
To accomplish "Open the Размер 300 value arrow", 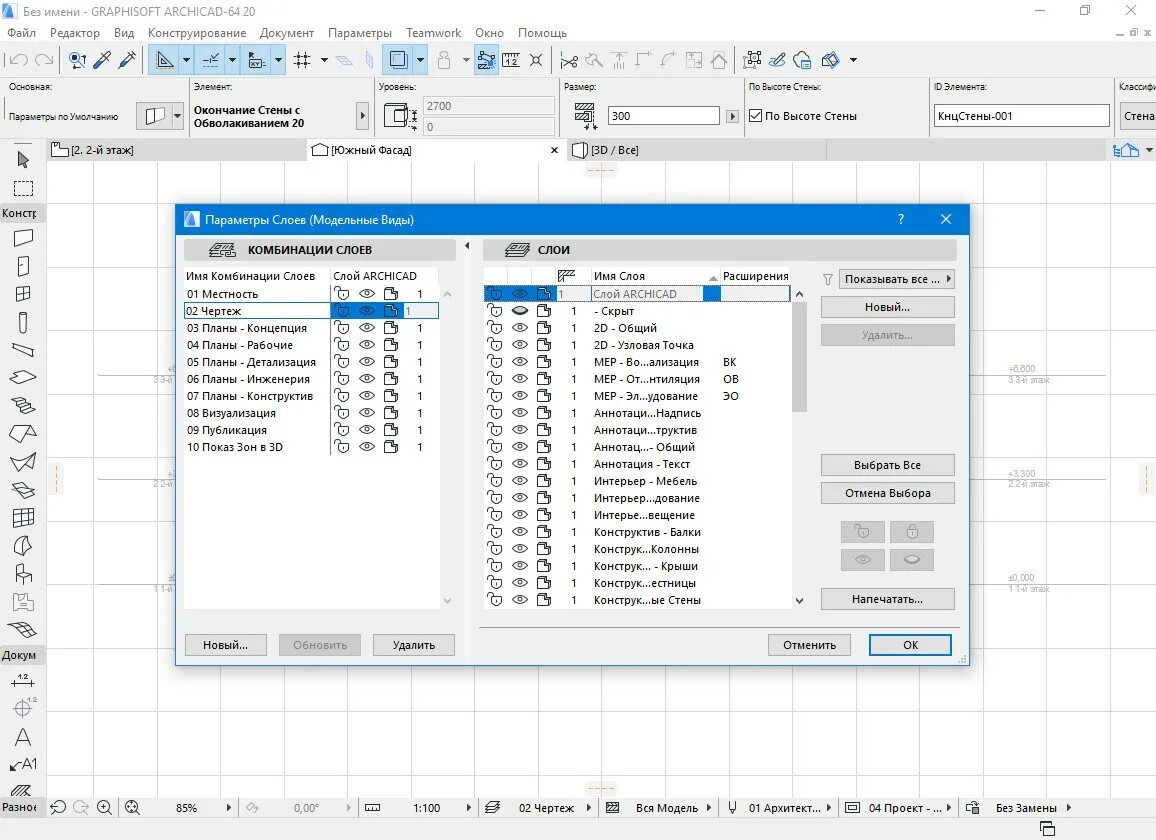I will pos(732,116).
